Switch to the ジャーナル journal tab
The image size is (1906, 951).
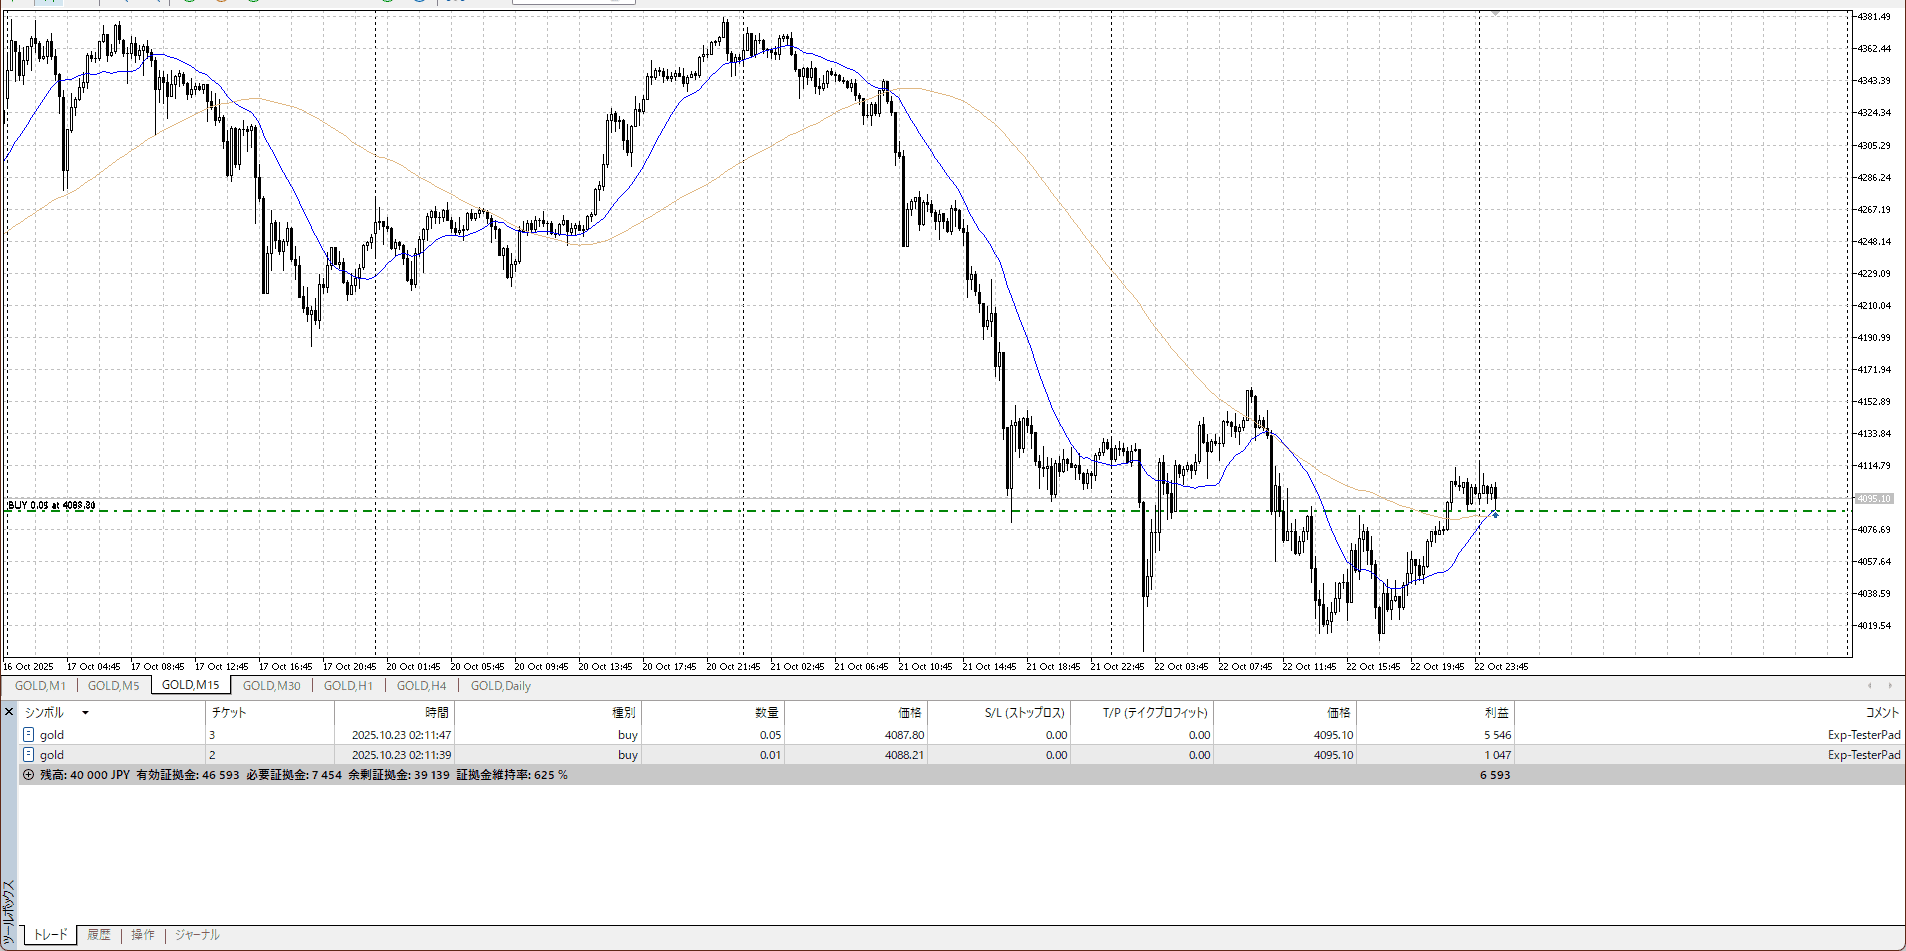pos(197,935)
